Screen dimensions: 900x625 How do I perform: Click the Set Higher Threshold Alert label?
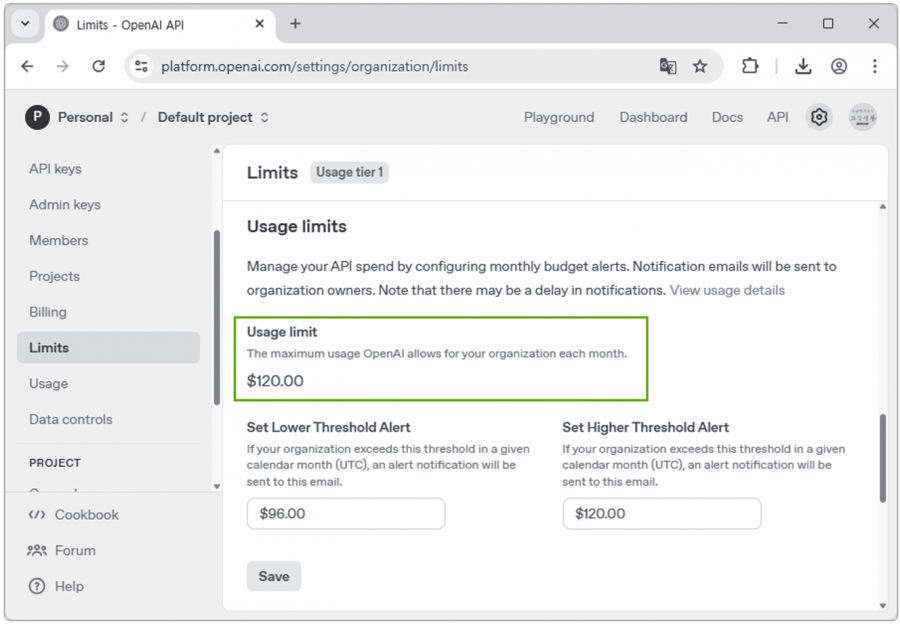[x=645, y=427]
